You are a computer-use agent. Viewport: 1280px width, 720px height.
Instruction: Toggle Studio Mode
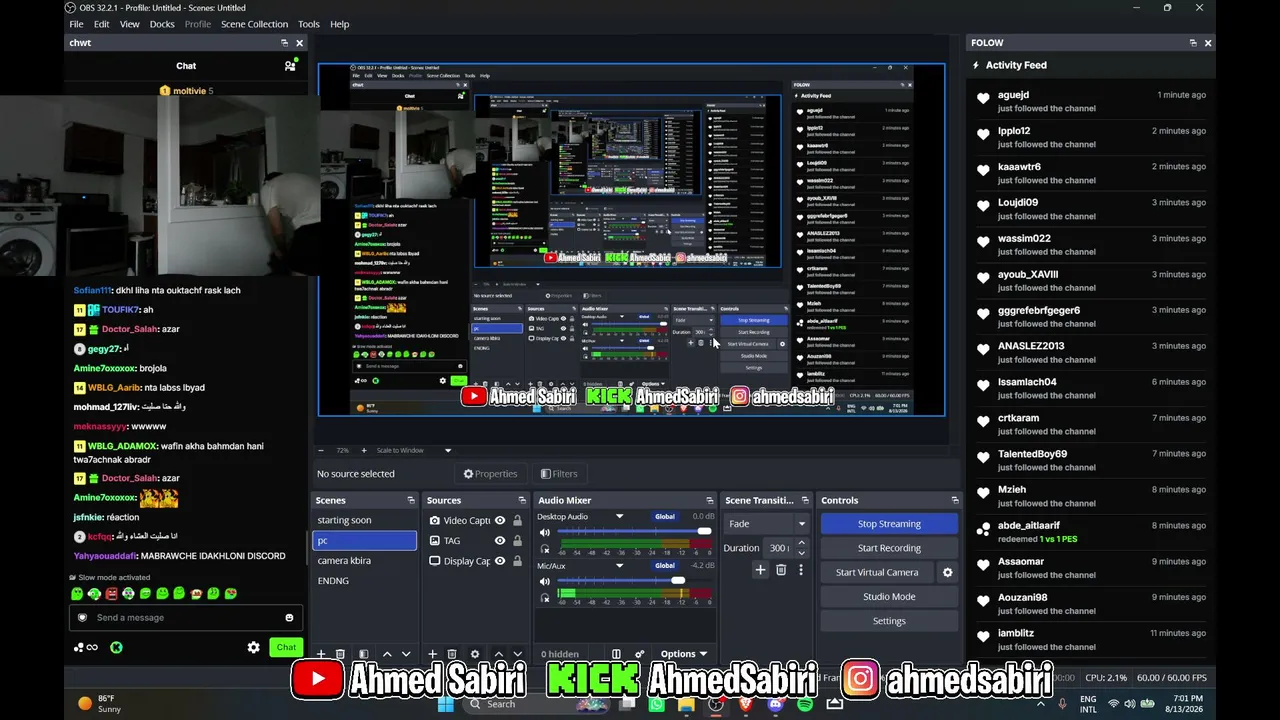pos(889,597)
